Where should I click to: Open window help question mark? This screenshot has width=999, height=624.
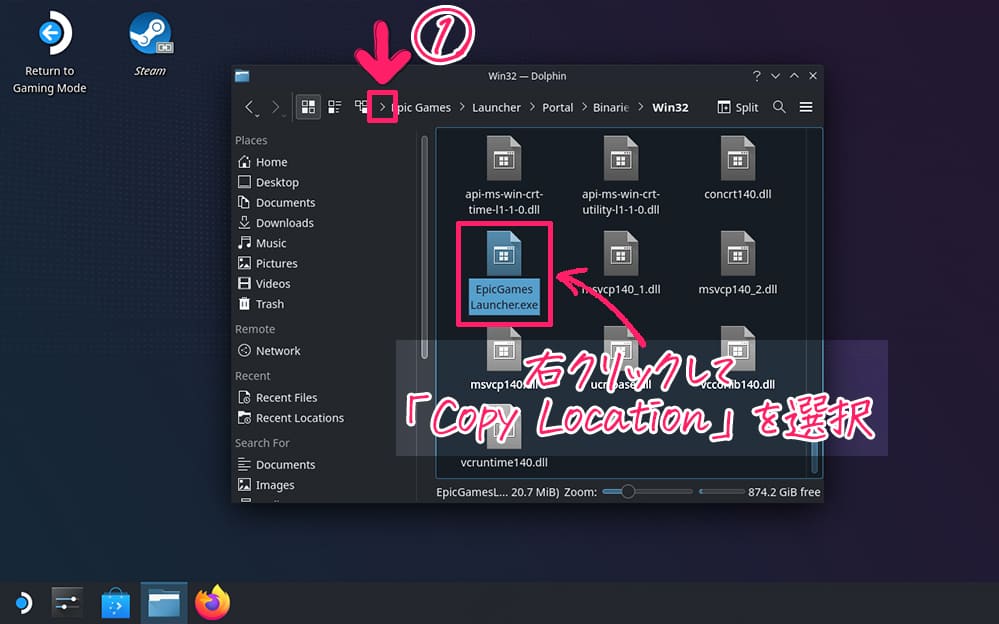[756, 76]
